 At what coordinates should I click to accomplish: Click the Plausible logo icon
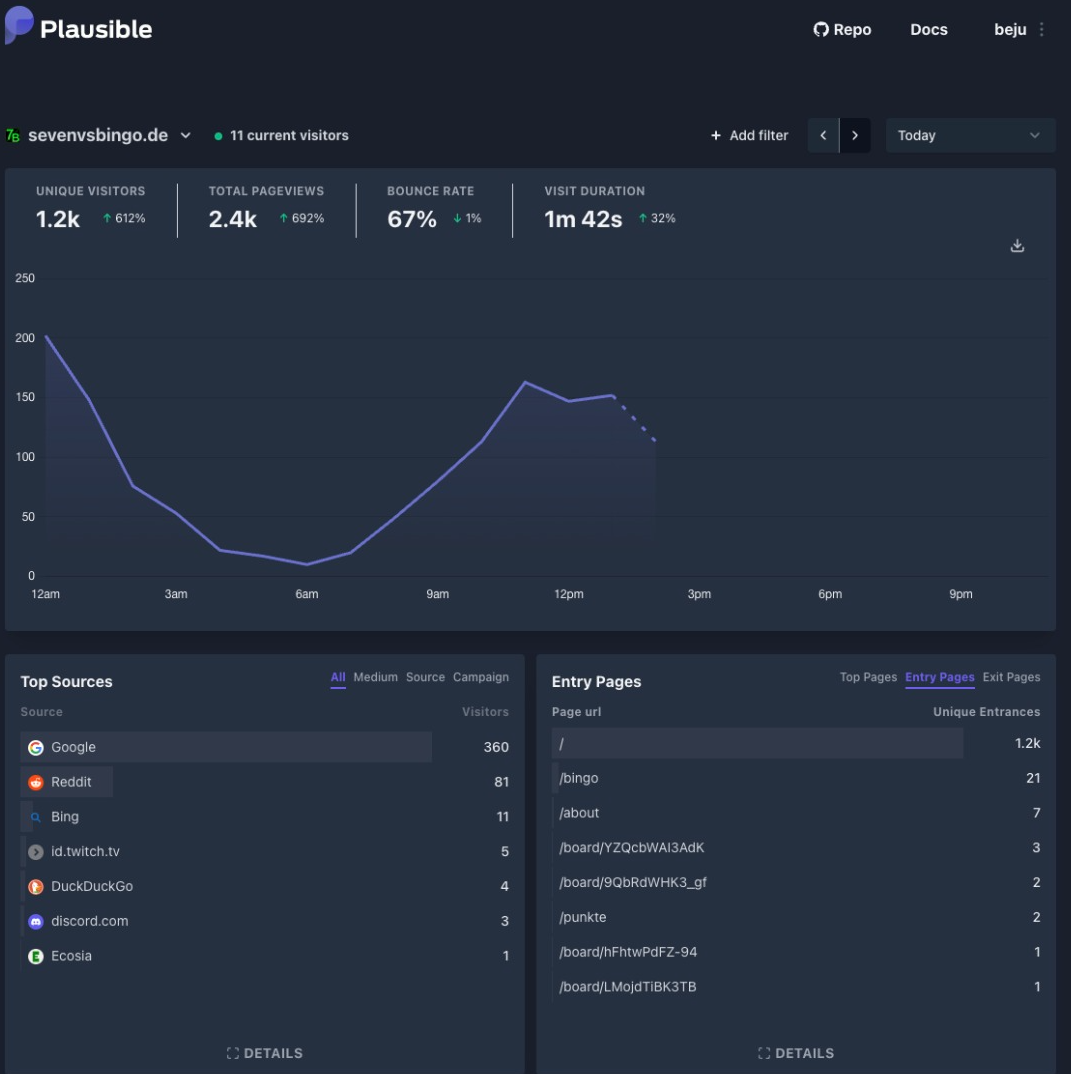17,28
